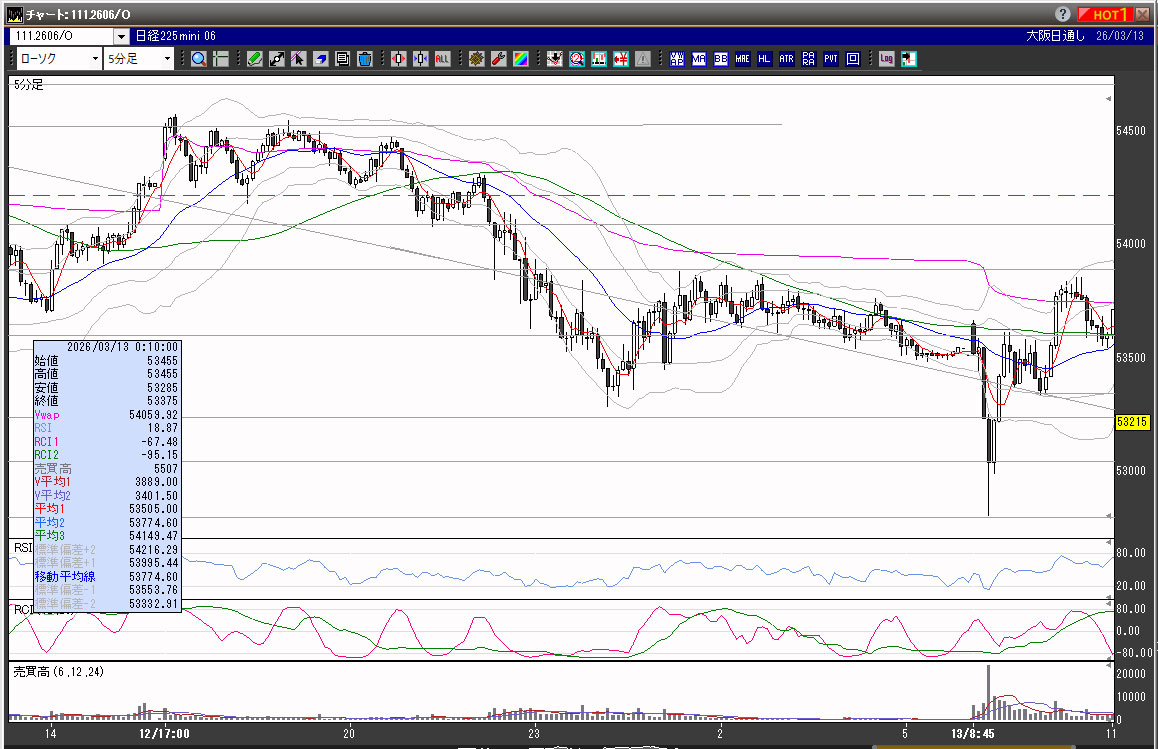
Task: Toggle the Log scale button
Action: 886,59
